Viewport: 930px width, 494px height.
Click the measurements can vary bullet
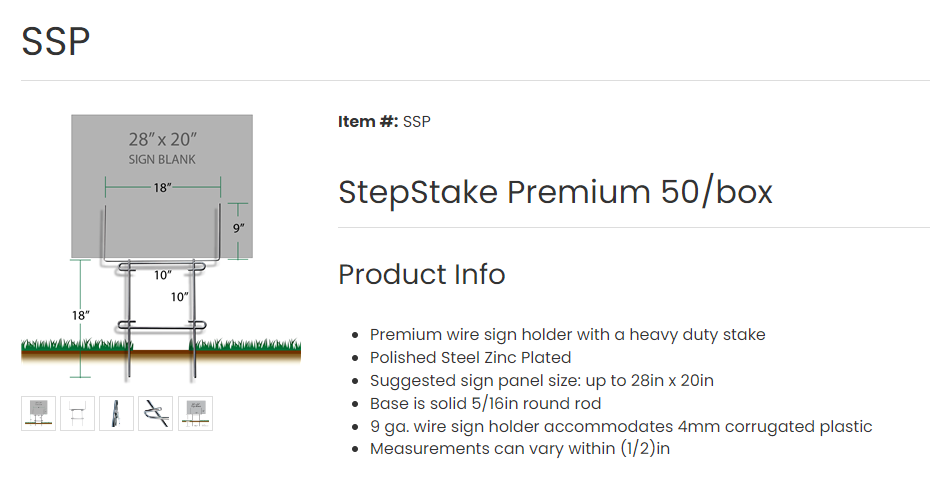coord(519,449)
